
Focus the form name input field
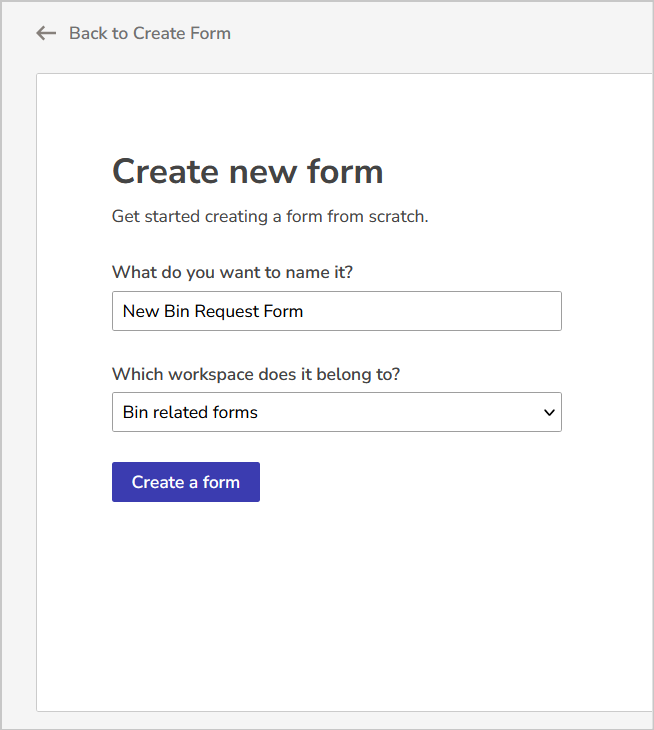point(337,311)
